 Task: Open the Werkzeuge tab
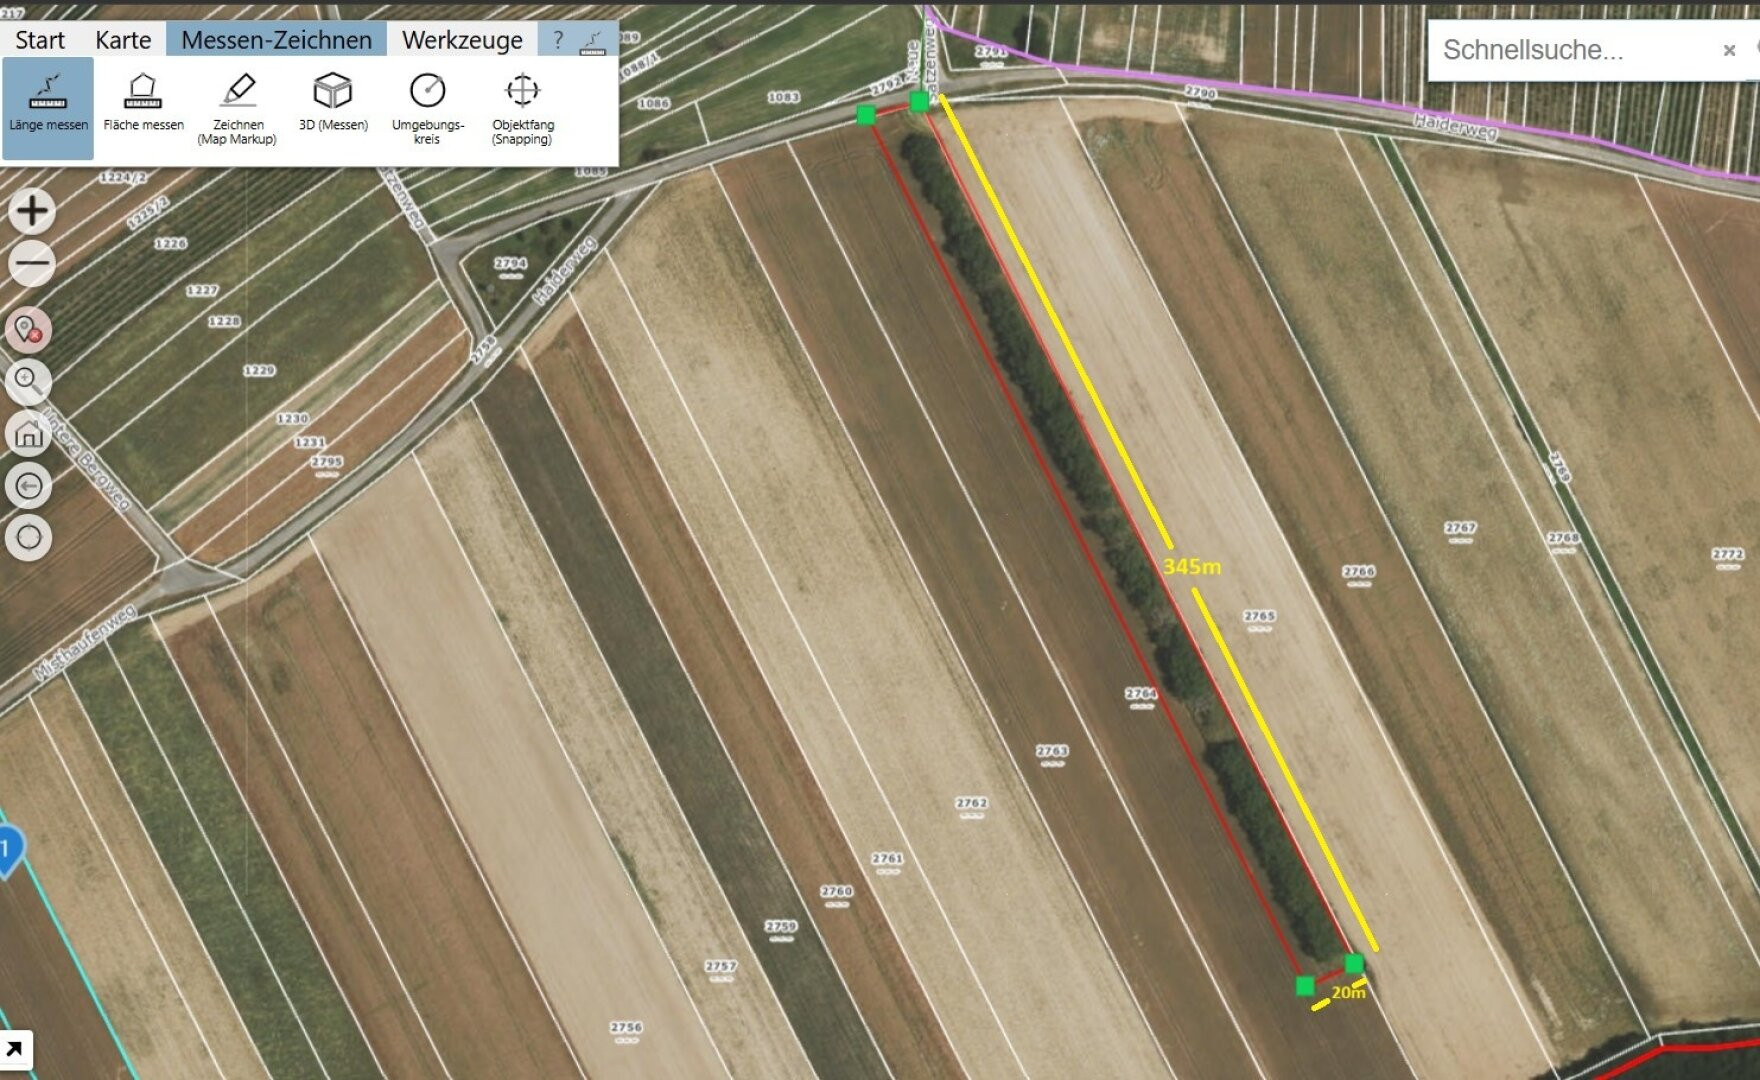pos(462,40)
